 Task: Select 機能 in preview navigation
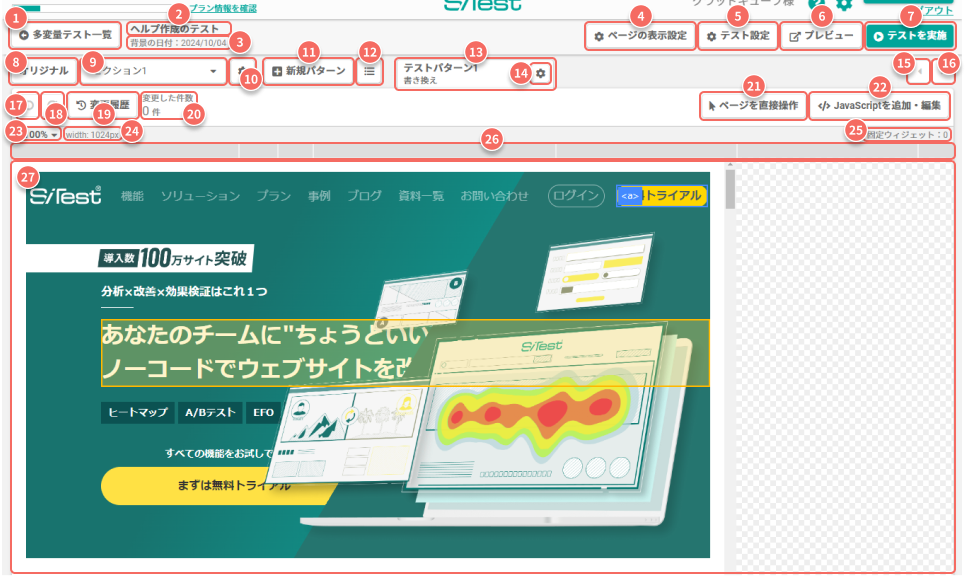click(x=132, y=196)
